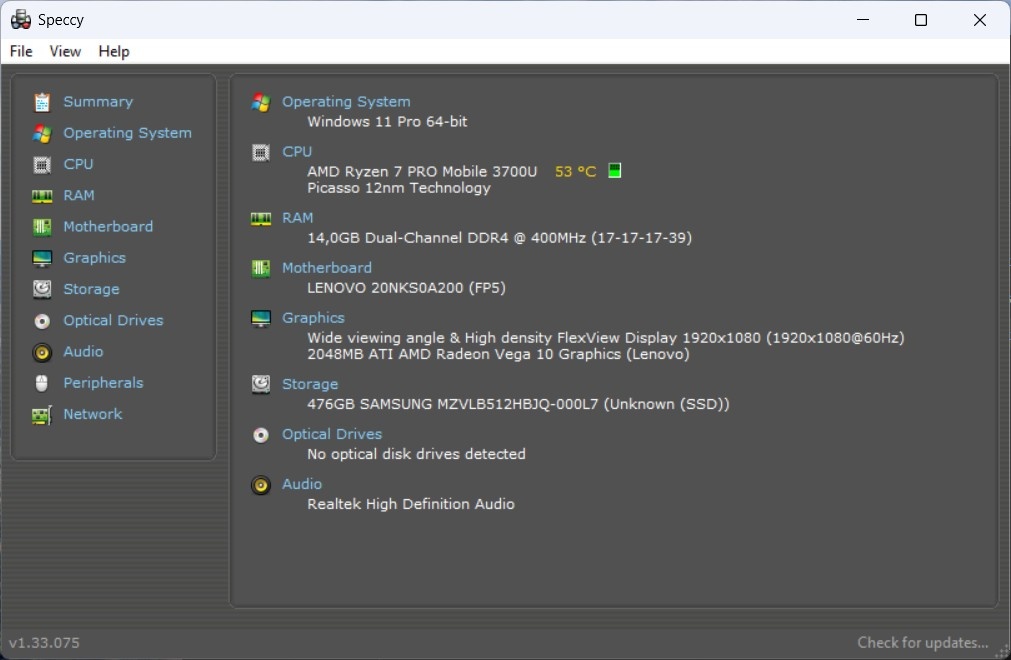Click the Storage drive icon in the sidebar
This screenshot has width=1011, height=660.
tap(42, 289)
